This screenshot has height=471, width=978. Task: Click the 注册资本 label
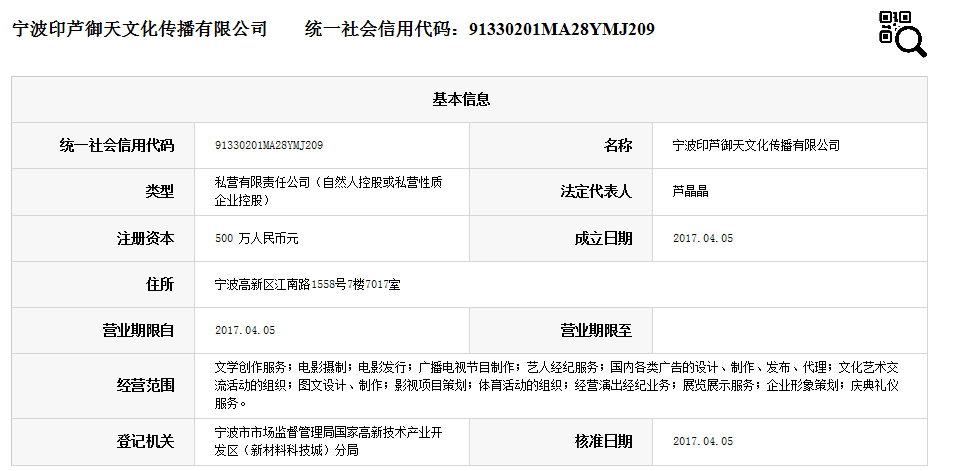click(145, 238)
